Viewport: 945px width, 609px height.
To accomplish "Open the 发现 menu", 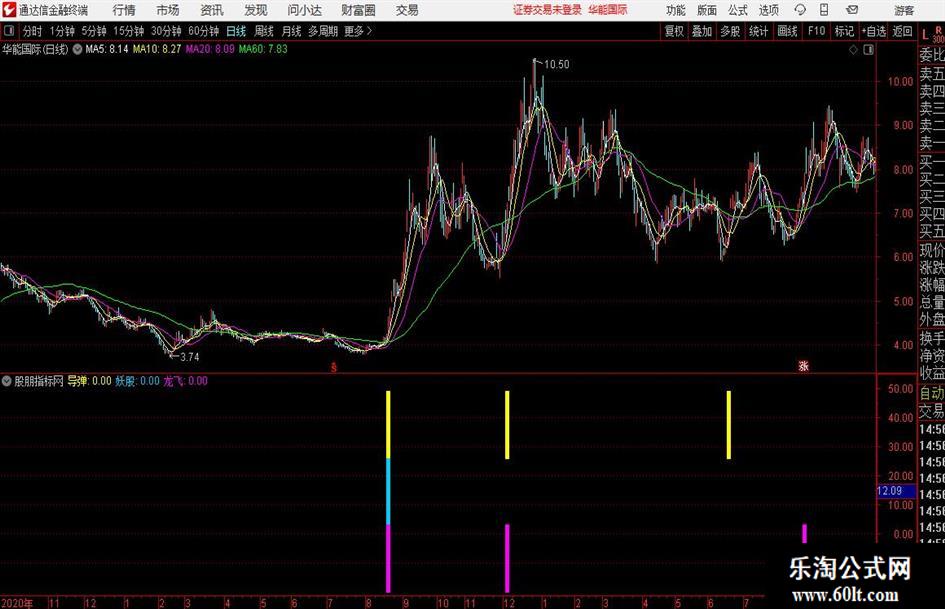I will 256,10.
